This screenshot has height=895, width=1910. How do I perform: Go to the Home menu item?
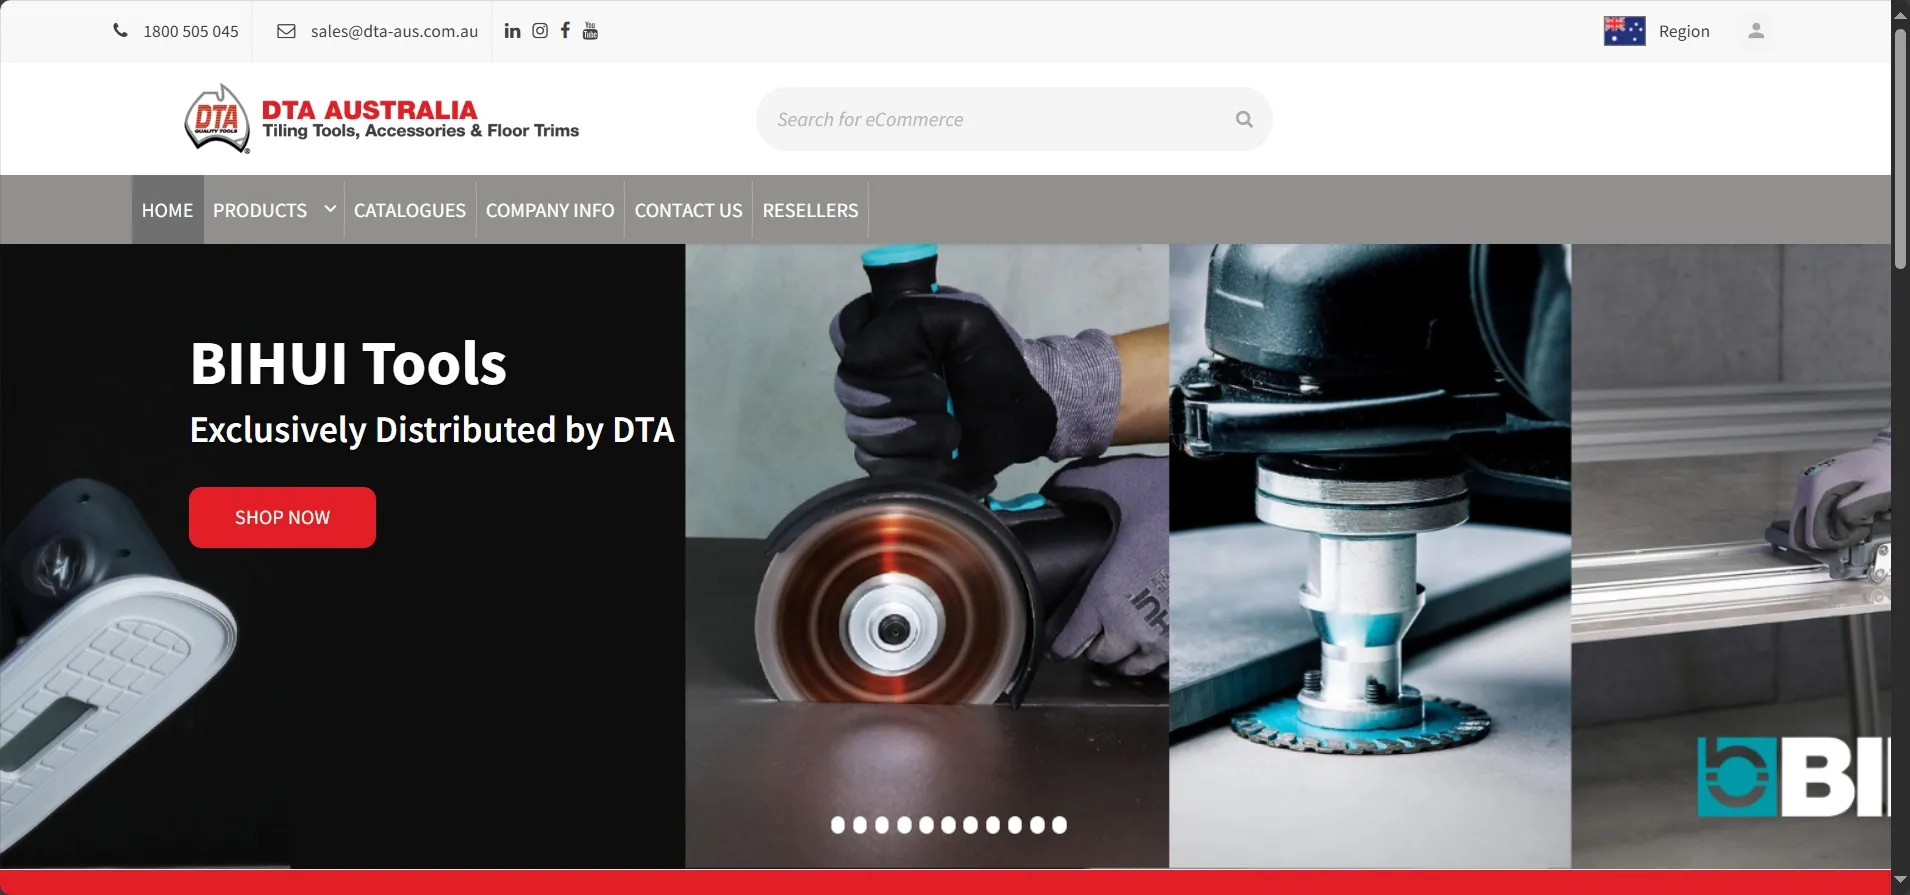167,210
